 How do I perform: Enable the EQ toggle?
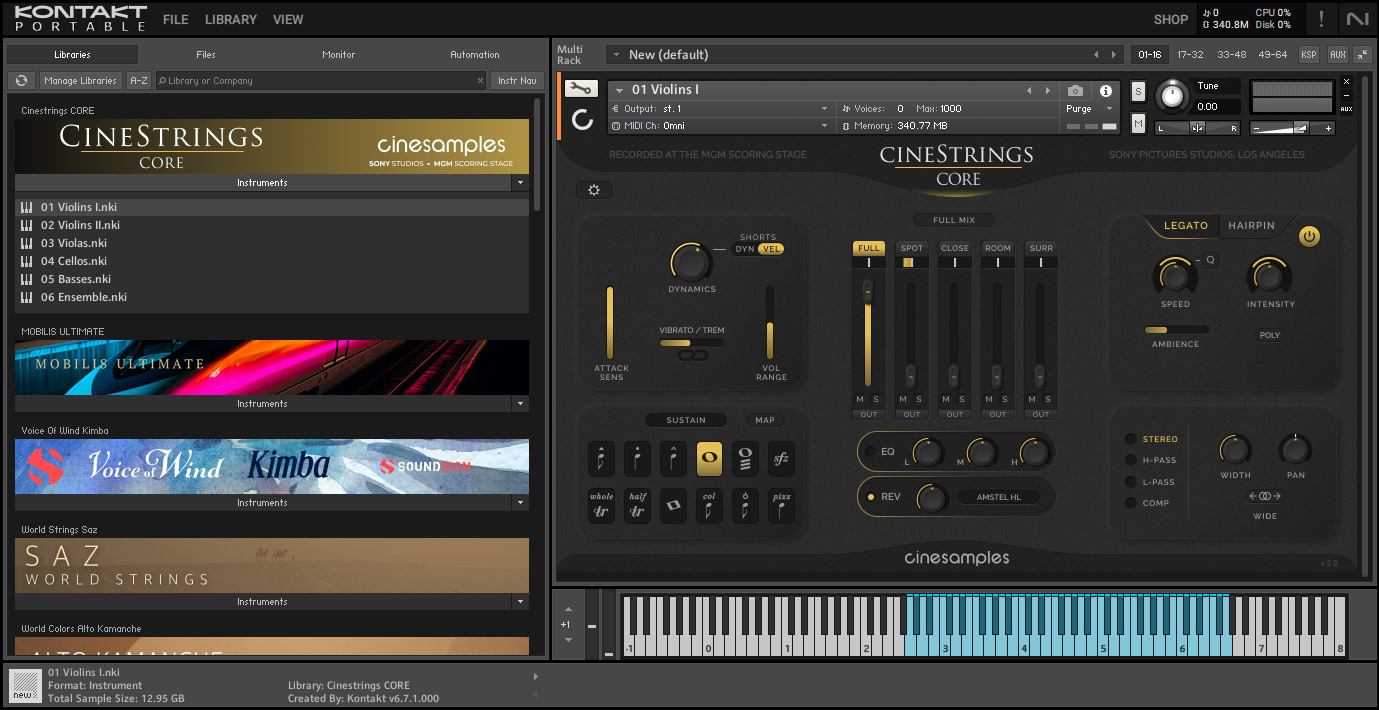click(871, 452)
